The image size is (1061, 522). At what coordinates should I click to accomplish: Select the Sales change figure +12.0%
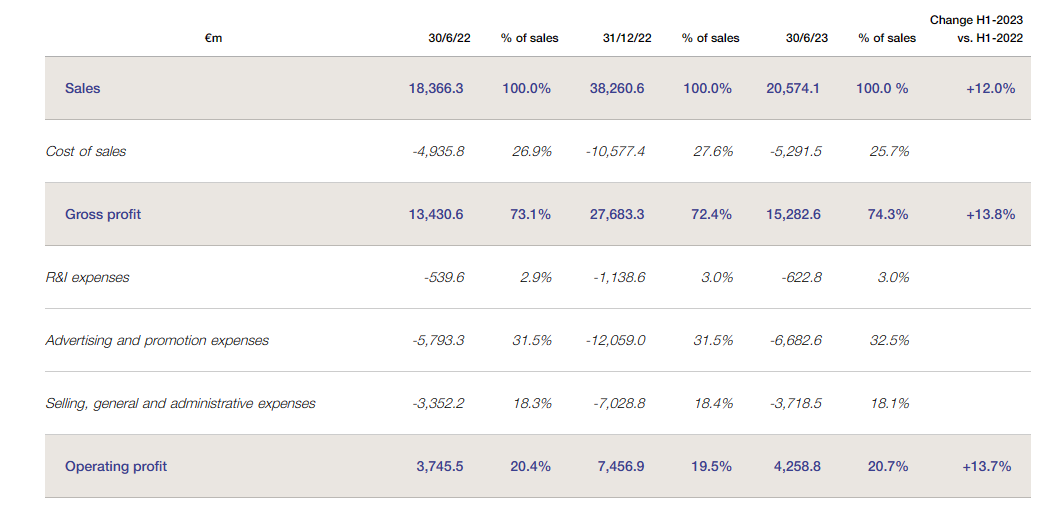[990, 88]
